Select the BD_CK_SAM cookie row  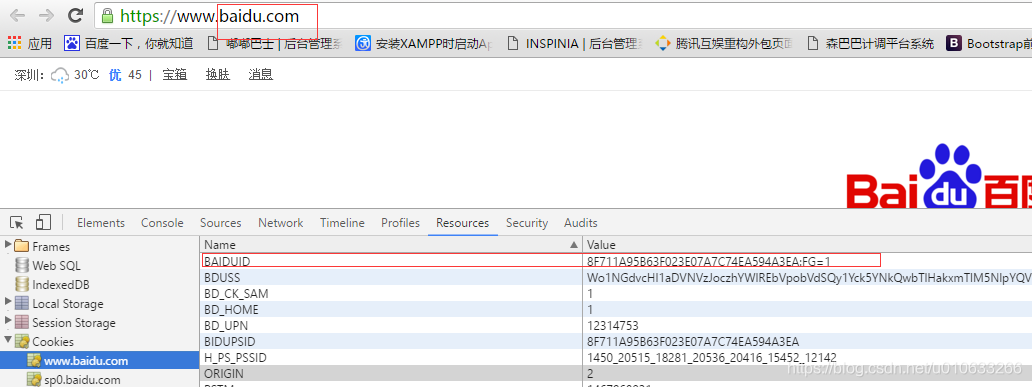[x=616, y=293]
